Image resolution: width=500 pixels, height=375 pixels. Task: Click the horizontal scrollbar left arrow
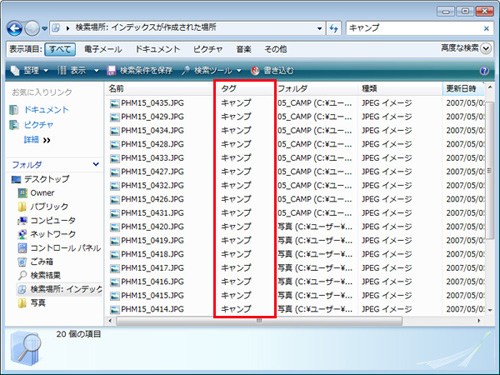coord(110,321)
